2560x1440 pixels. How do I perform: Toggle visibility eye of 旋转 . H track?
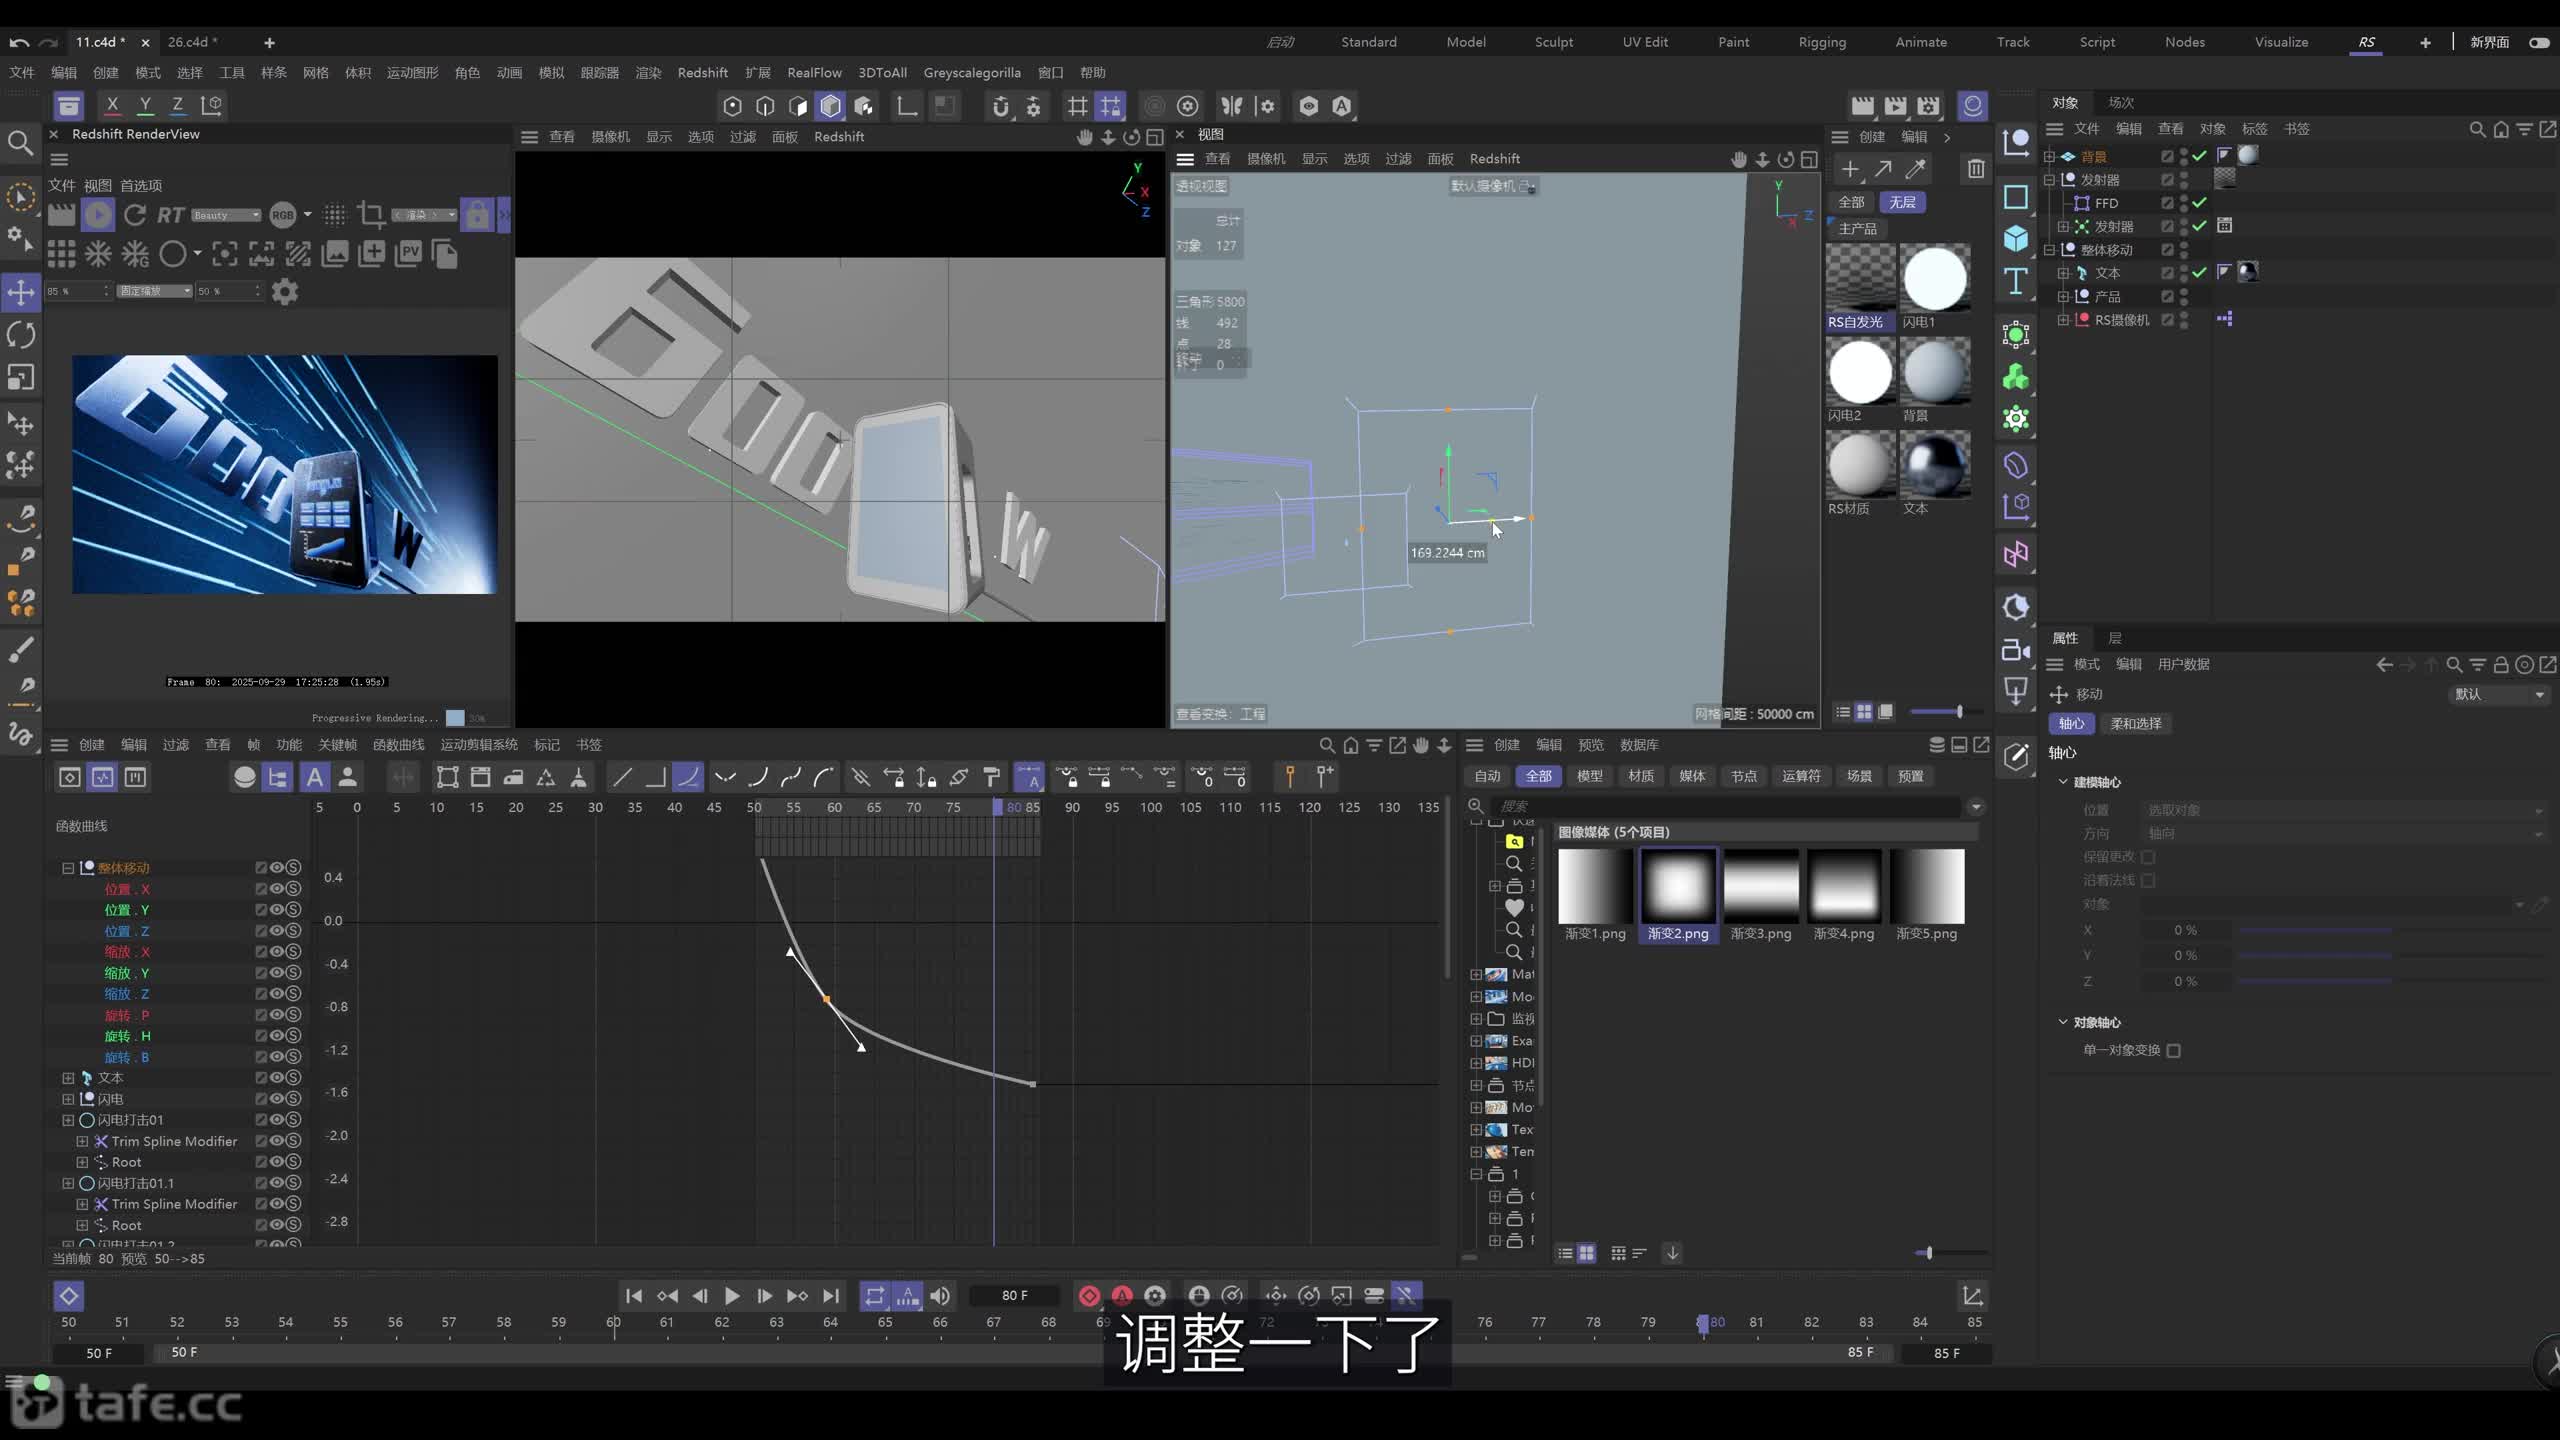(x=277, y=1036)
